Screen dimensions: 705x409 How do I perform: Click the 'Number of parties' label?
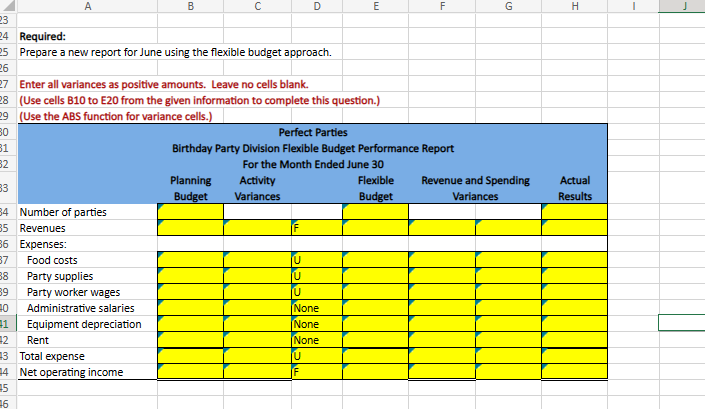(63, 212)
